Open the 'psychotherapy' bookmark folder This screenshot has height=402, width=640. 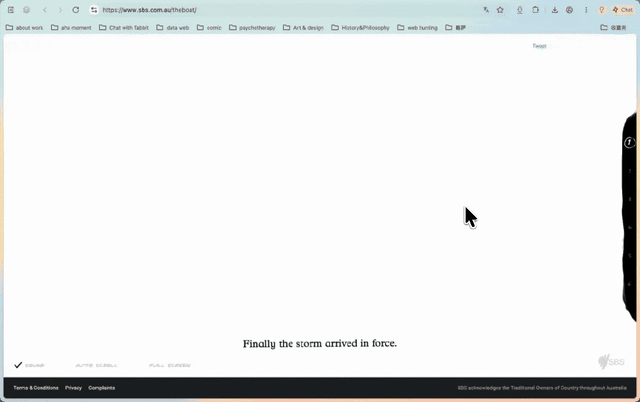pos(252,28)
